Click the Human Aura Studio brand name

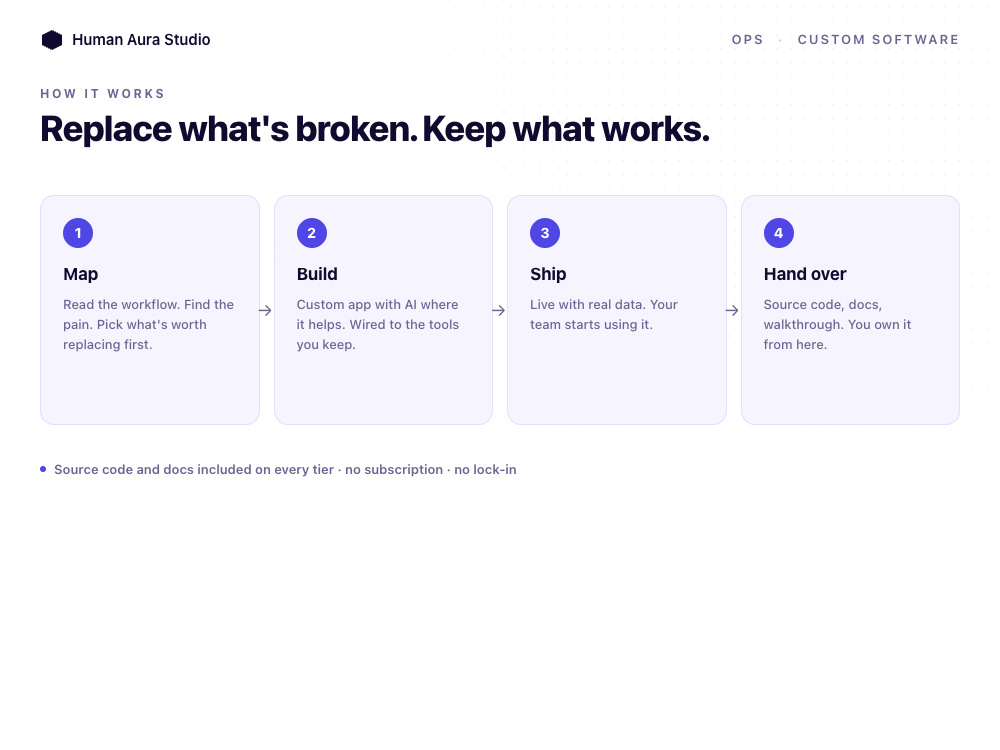[141, 40]
